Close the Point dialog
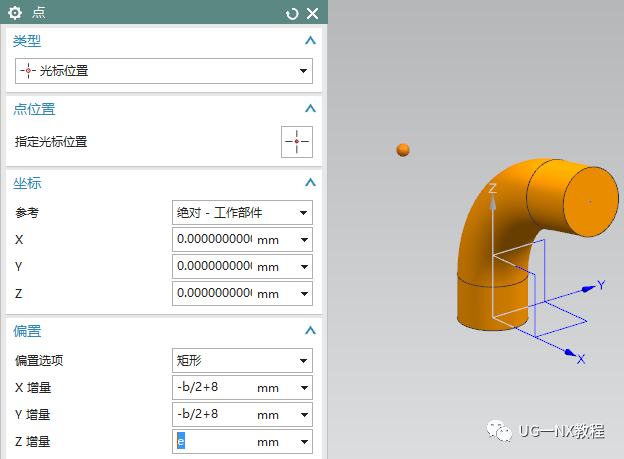624x459 pixels. tap(313, 14)
